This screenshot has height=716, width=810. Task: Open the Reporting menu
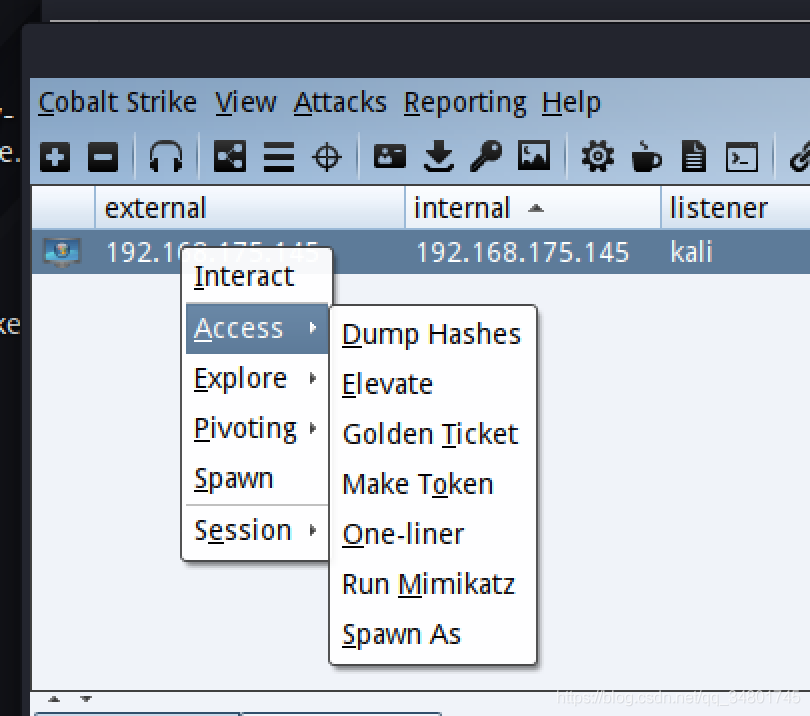[x=465, y=103]
